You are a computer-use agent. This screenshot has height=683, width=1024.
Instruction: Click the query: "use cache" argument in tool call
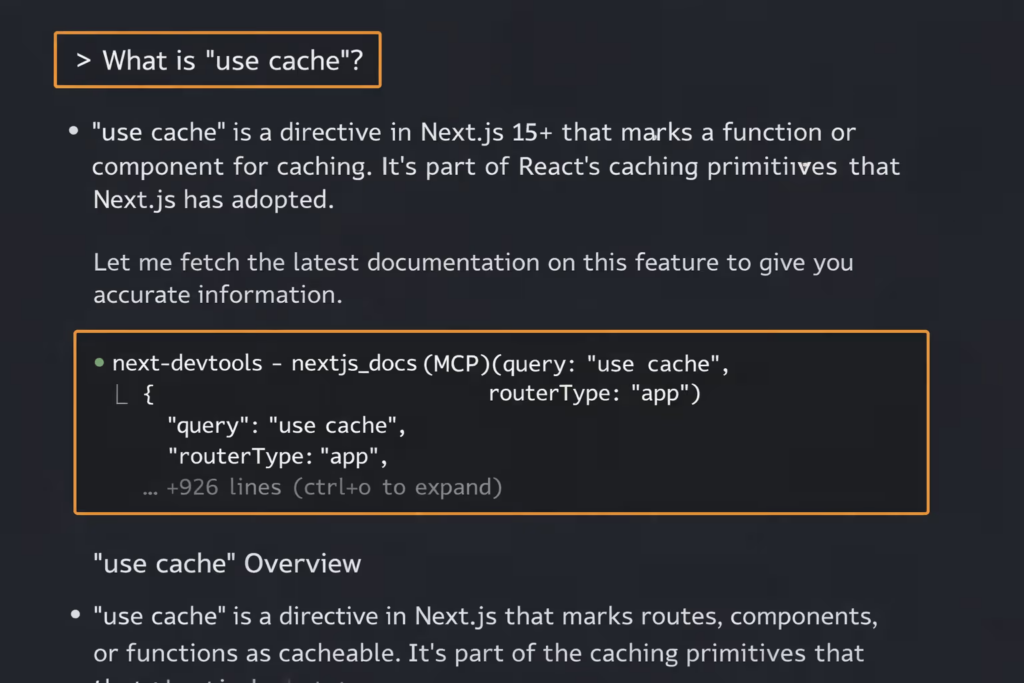coord(612,364)
